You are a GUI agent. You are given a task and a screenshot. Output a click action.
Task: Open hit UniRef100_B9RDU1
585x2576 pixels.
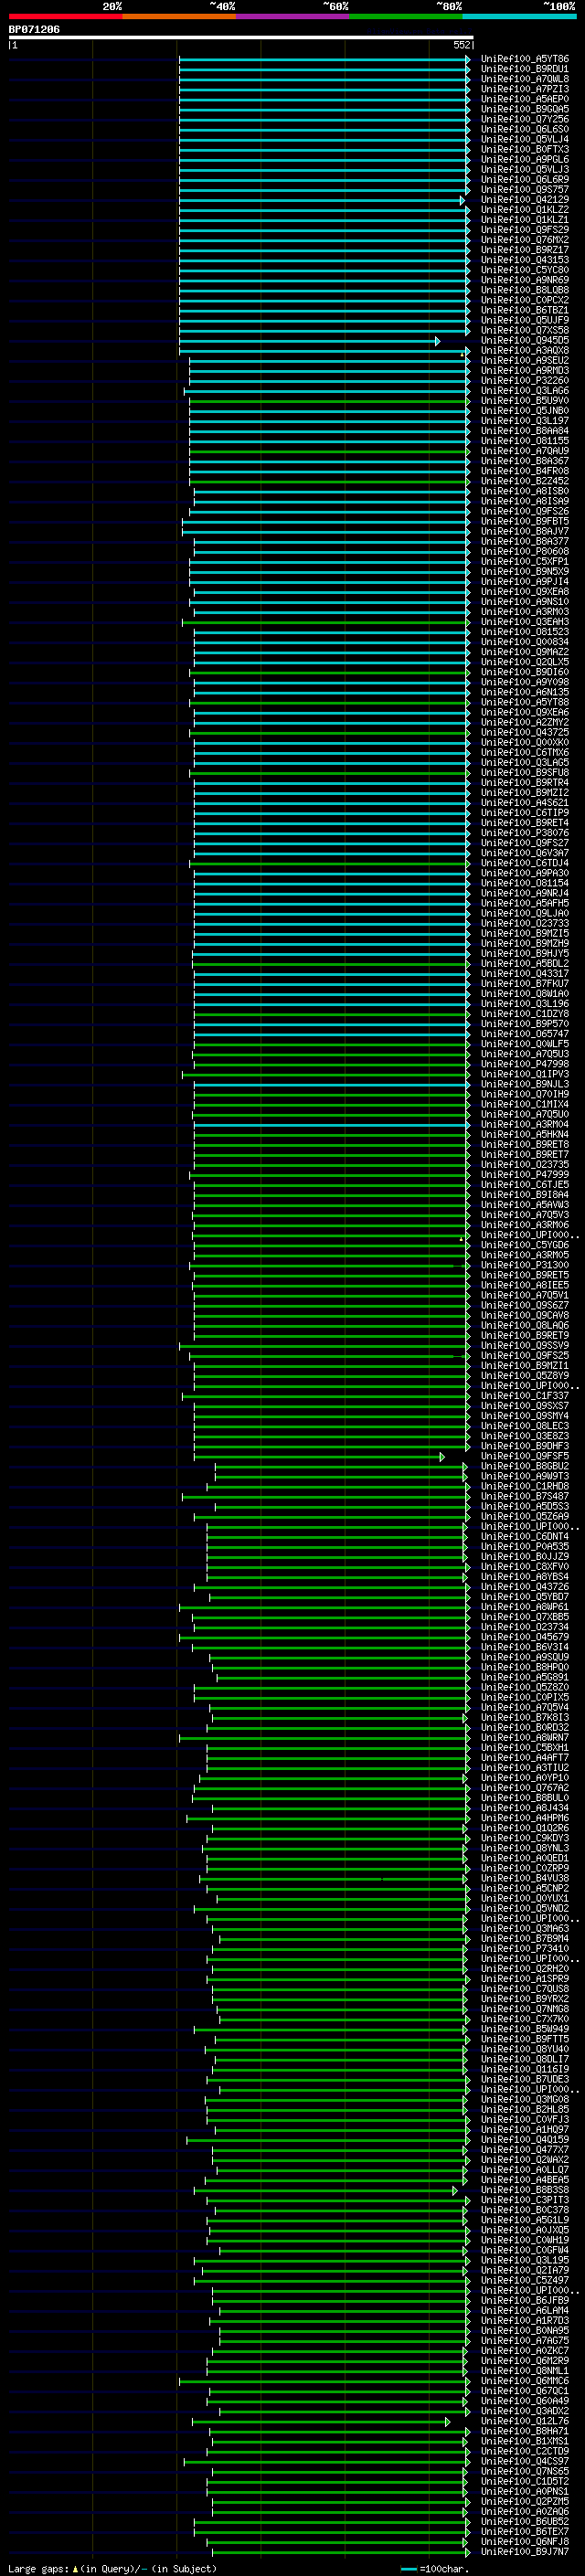pos(525,69)
